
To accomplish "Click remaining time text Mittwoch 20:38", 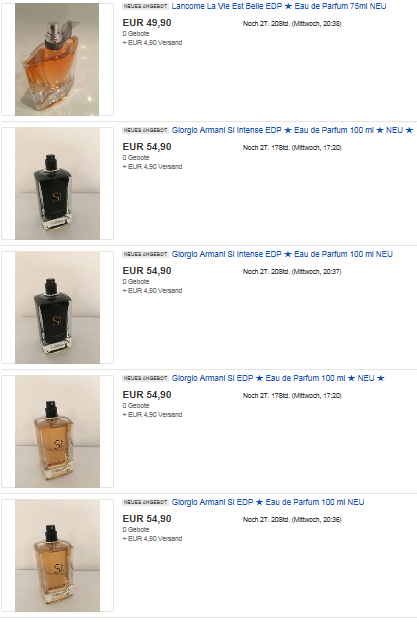I will (x=292, y=24).
